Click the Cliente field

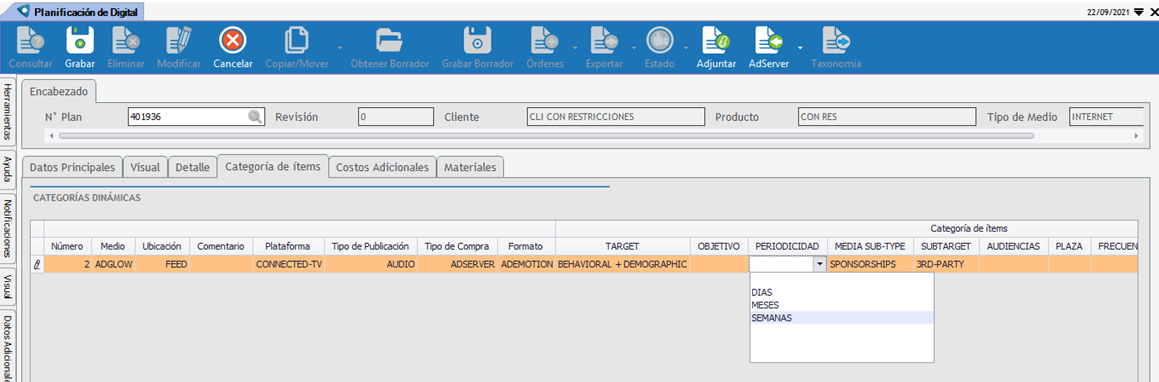click(x=615, y=117)
